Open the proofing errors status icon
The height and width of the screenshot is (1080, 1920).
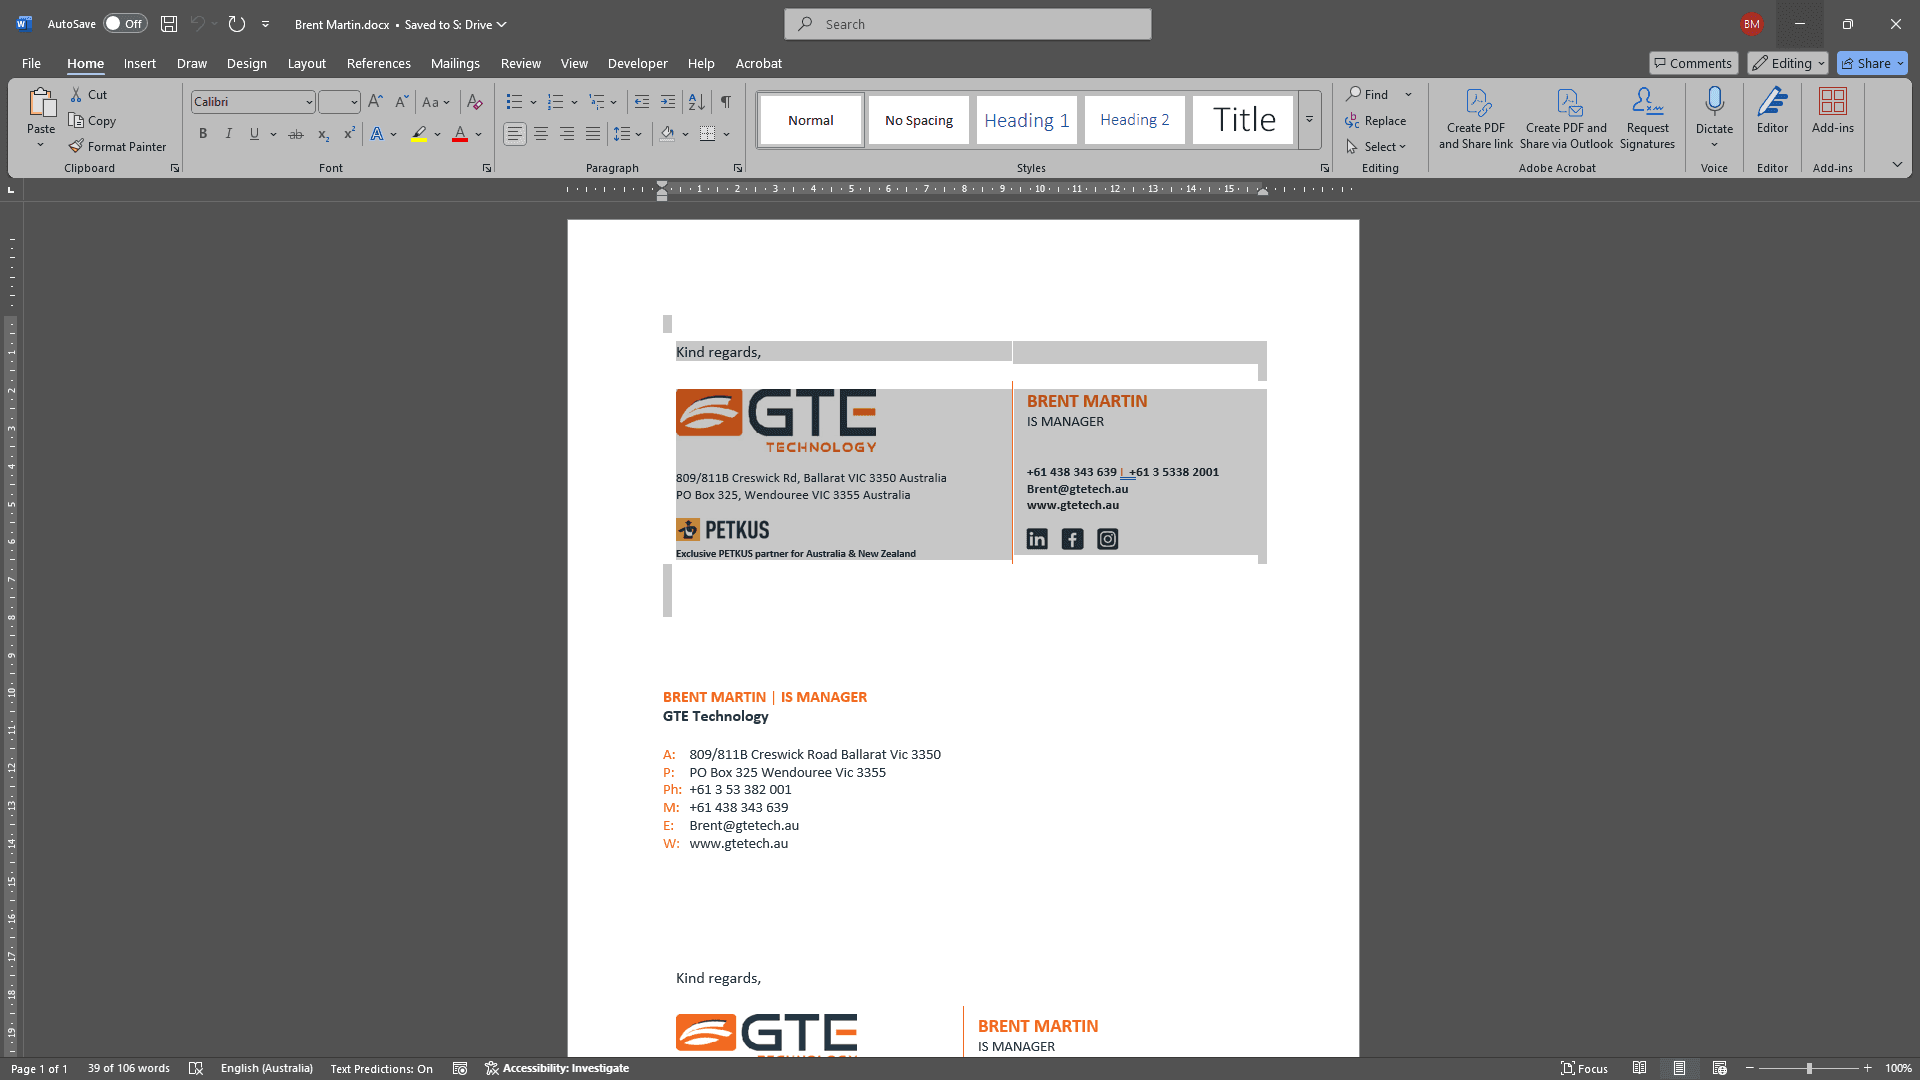pos(196,1068)
